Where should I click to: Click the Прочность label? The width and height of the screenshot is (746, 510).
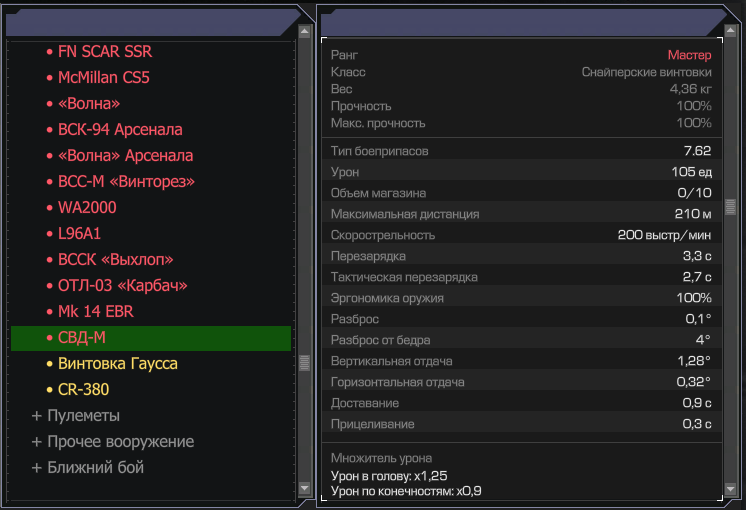tap(361, 106)
